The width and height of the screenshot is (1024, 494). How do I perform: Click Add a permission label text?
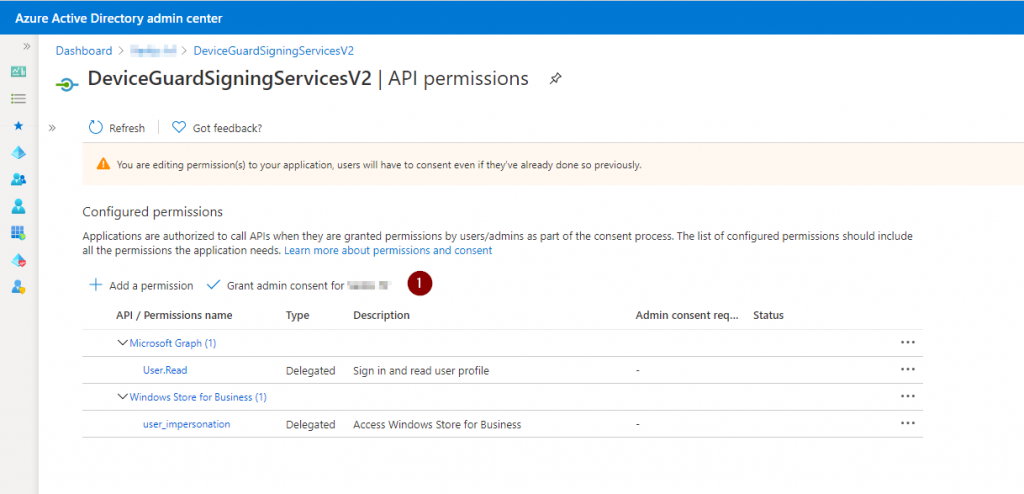(152, 286)
